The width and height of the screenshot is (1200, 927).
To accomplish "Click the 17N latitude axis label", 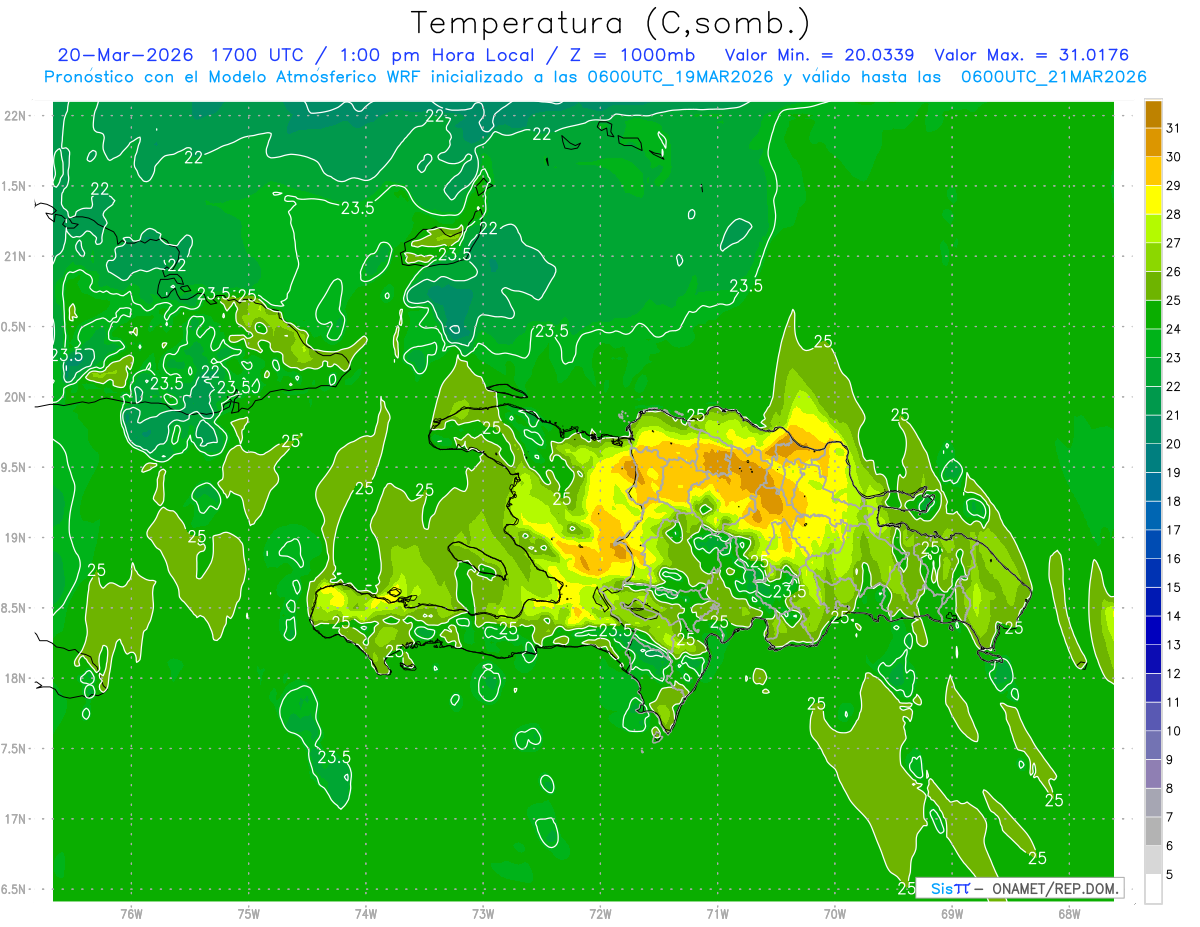I will (x=16, y=819).
